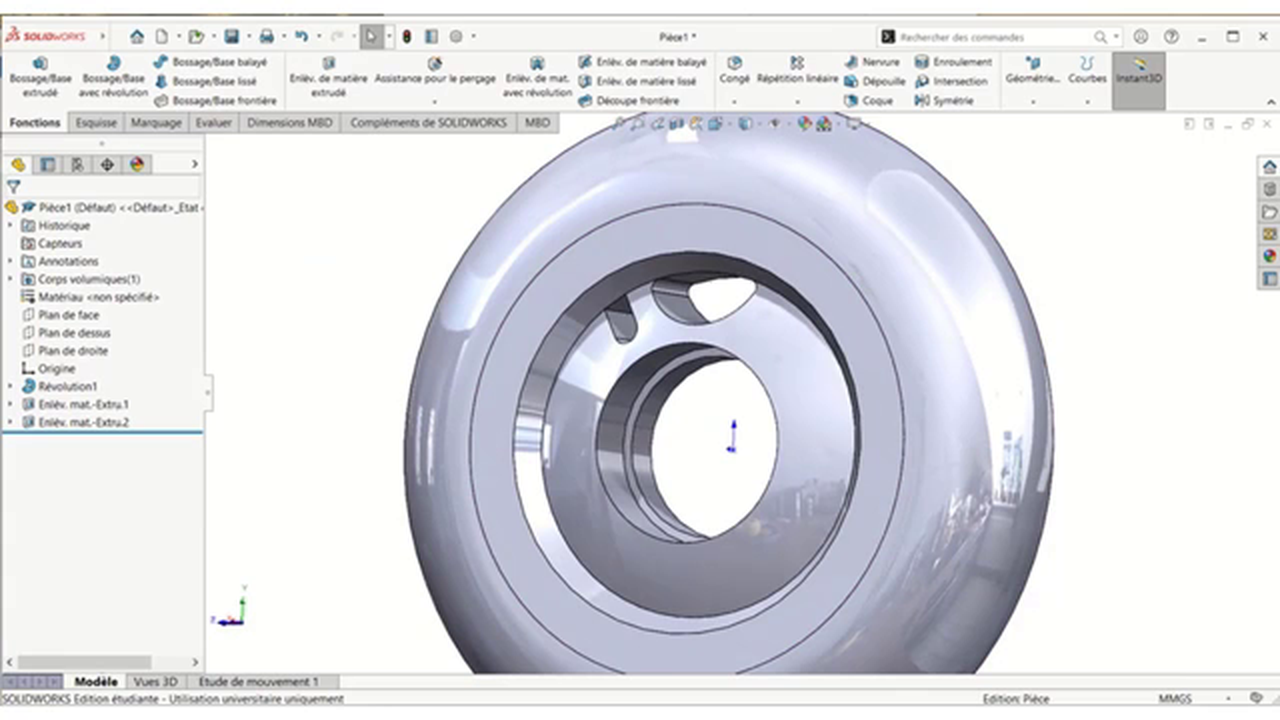
Task: Select the Symétrie feature tool
Action: (x=953, y=100)
